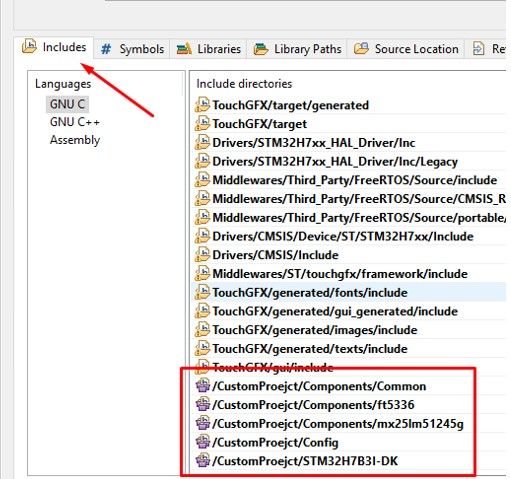The image size is (511, 479).
Task: Click the icon beside TouchGFX/generated/texts/include
Action: pos(202,348)
